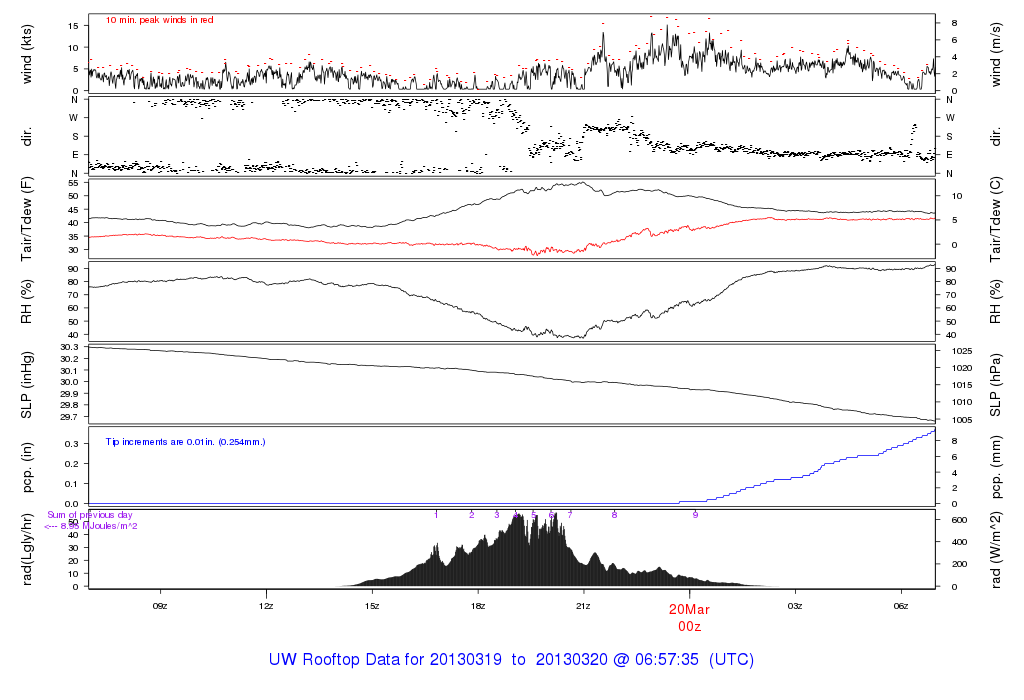Click the 'rad(Lgly/hr)' axis title
This screenshot has height=700, width=1024.
[x=27, y=549]
